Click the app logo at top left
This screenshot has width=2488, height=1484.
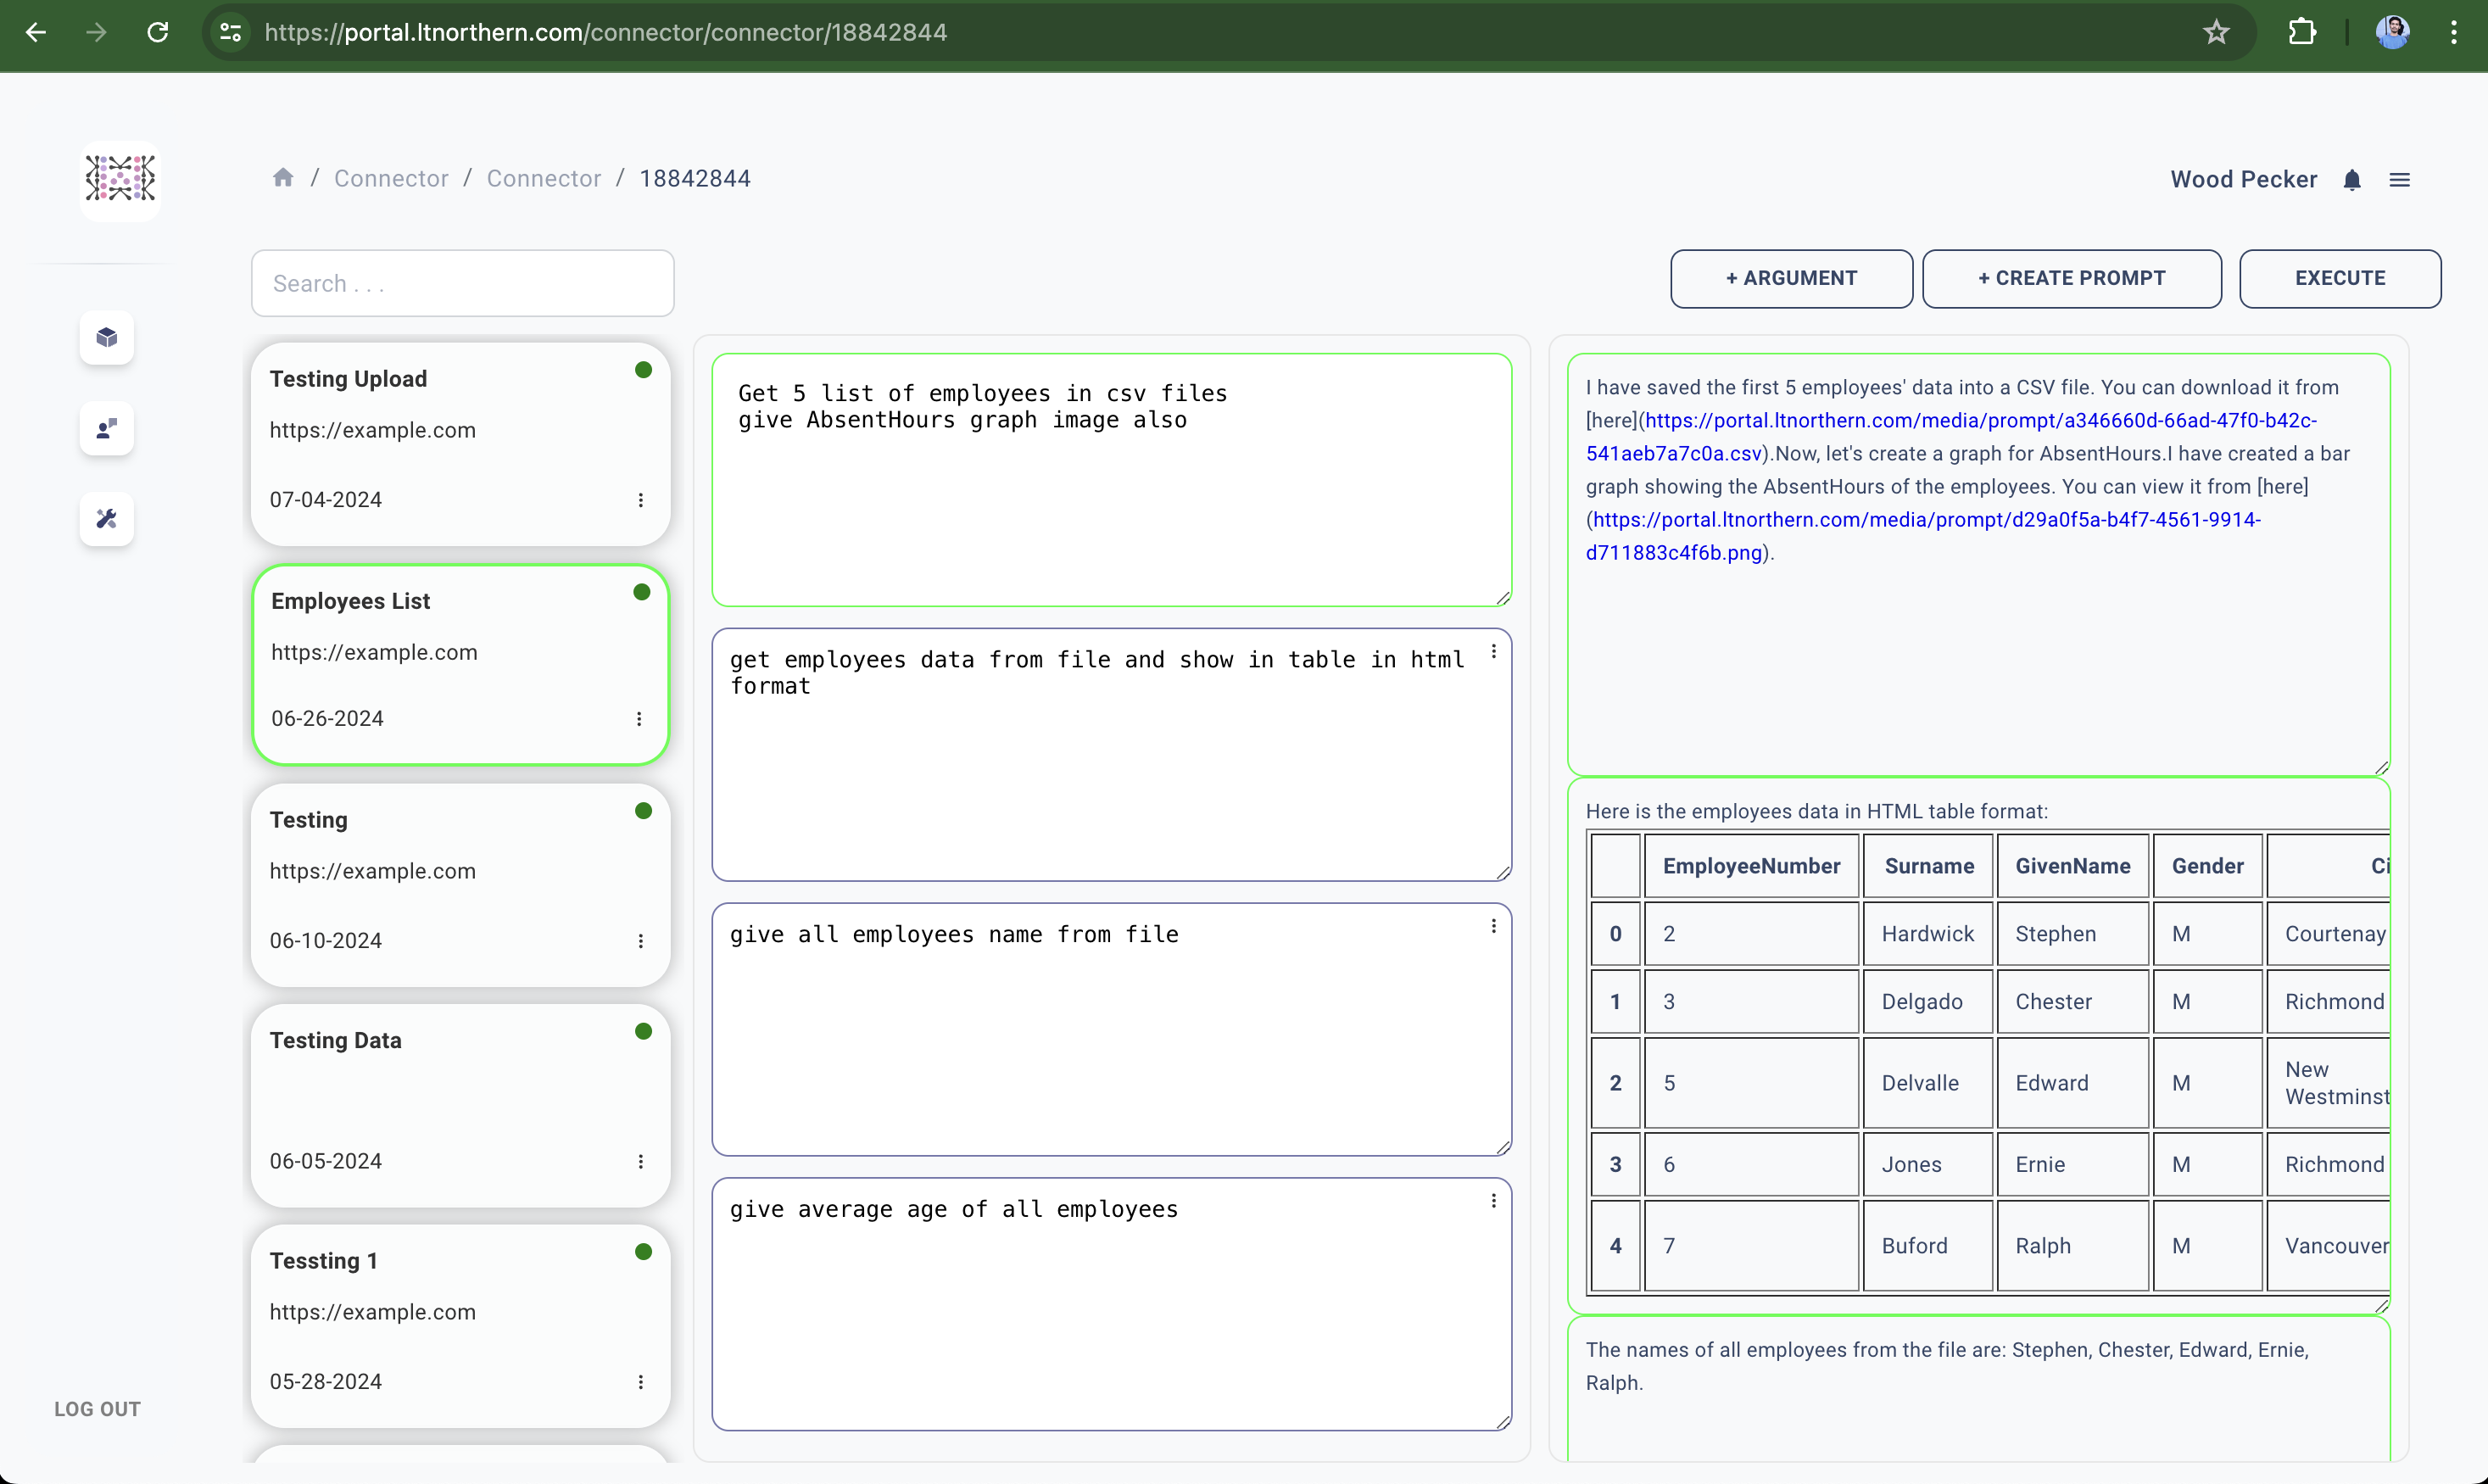pos(120,179)
